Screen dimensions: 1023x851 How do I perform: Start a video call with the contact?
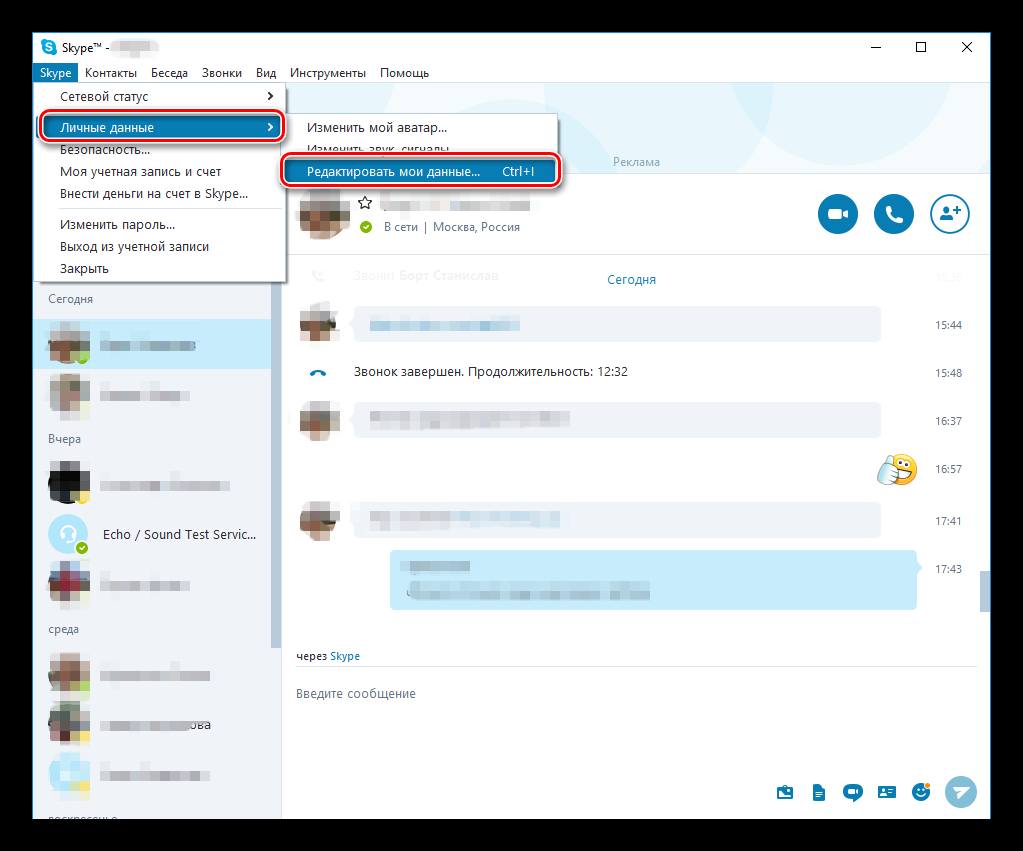click(838, 213)
